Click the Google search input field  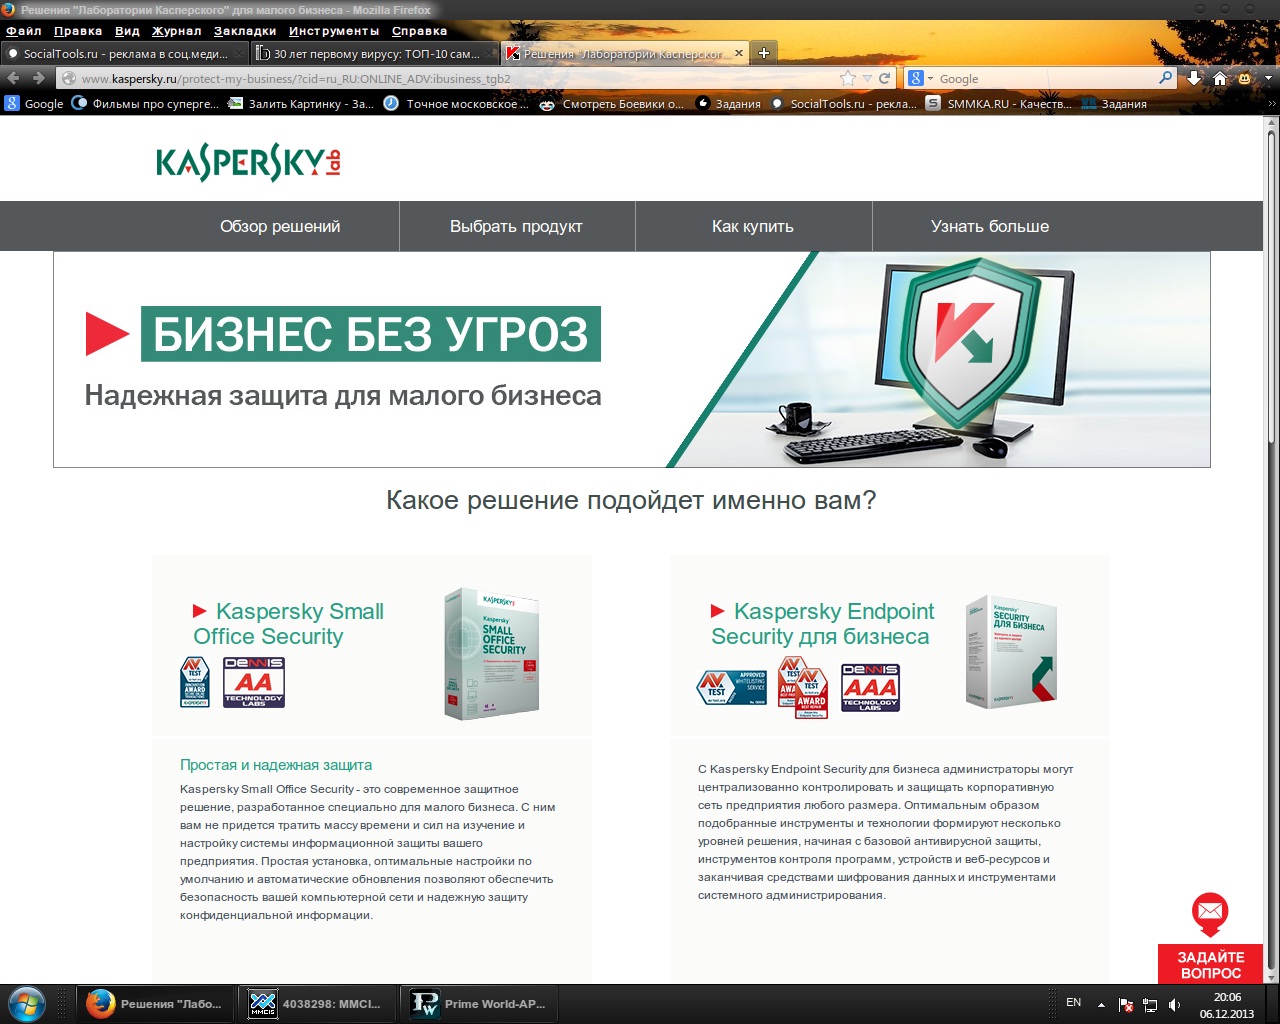click(1046, 78)
